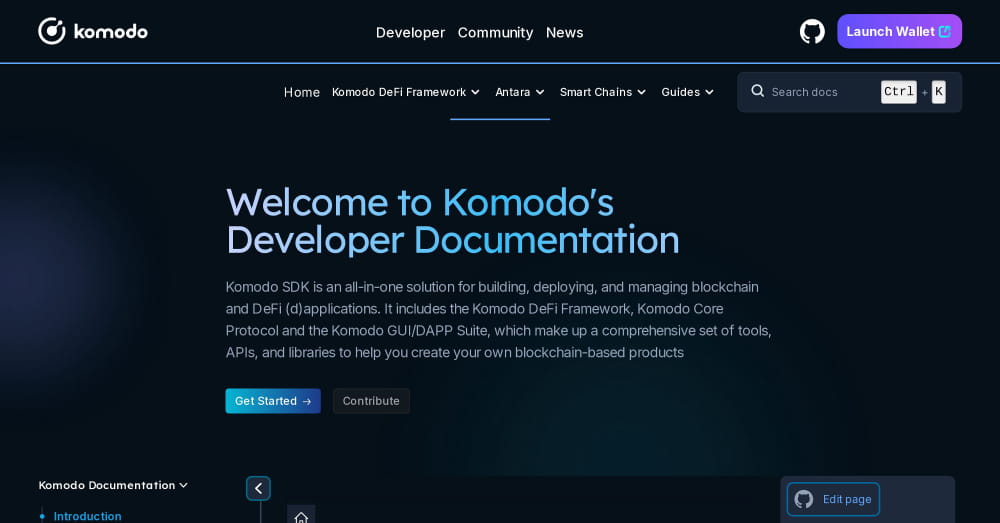Click the GitHub icon beside Edit page

[x=804, y=499]
